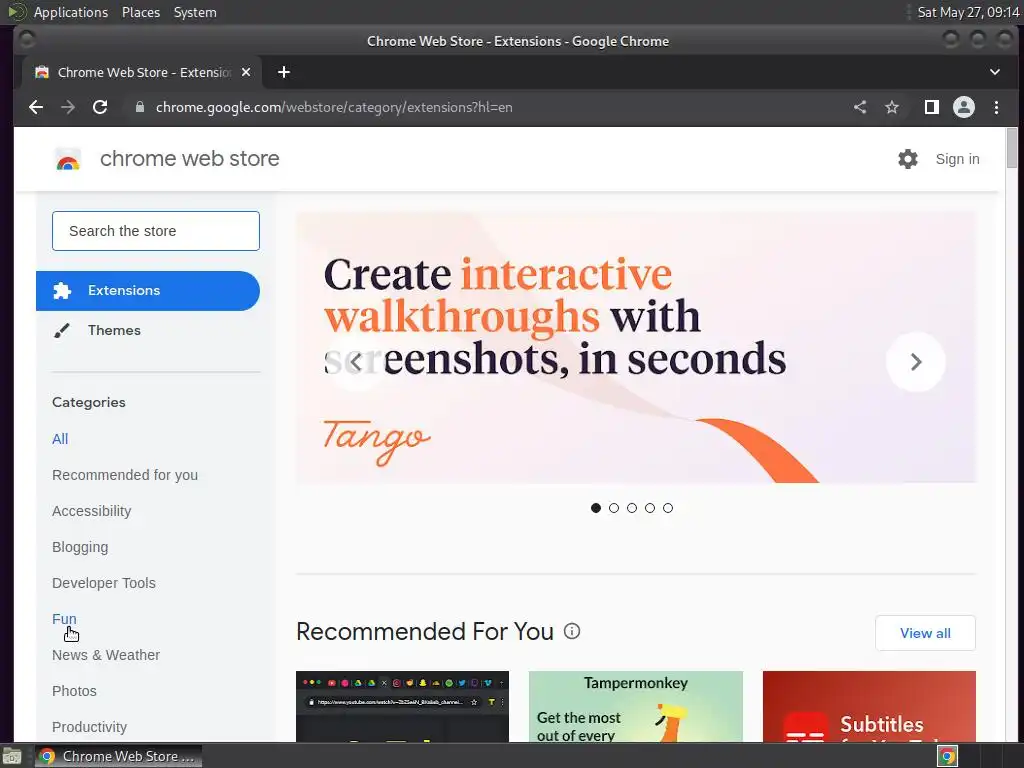Open the web store settings gear
Screen dimensions: 1024x768
point(908,159)
